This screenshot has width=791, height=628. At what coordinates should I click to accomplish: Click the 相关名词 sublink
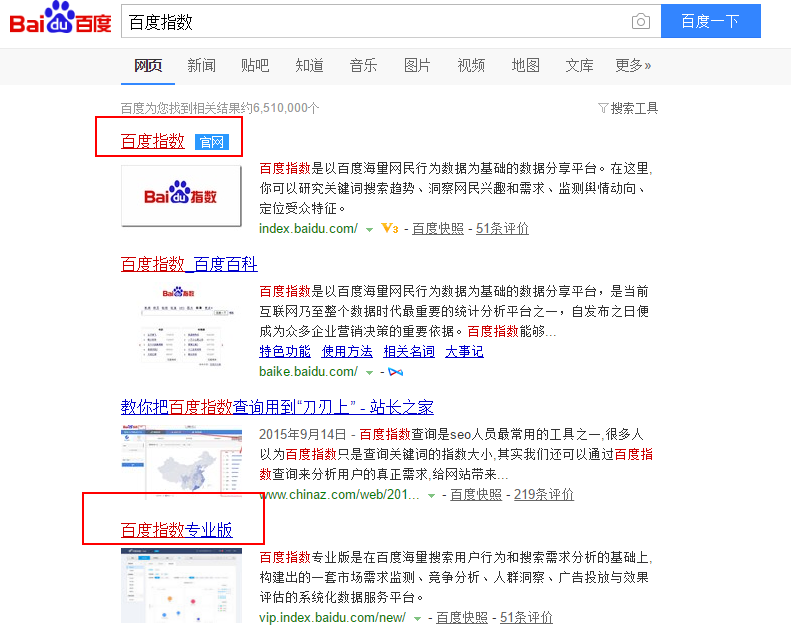[409, 352]
